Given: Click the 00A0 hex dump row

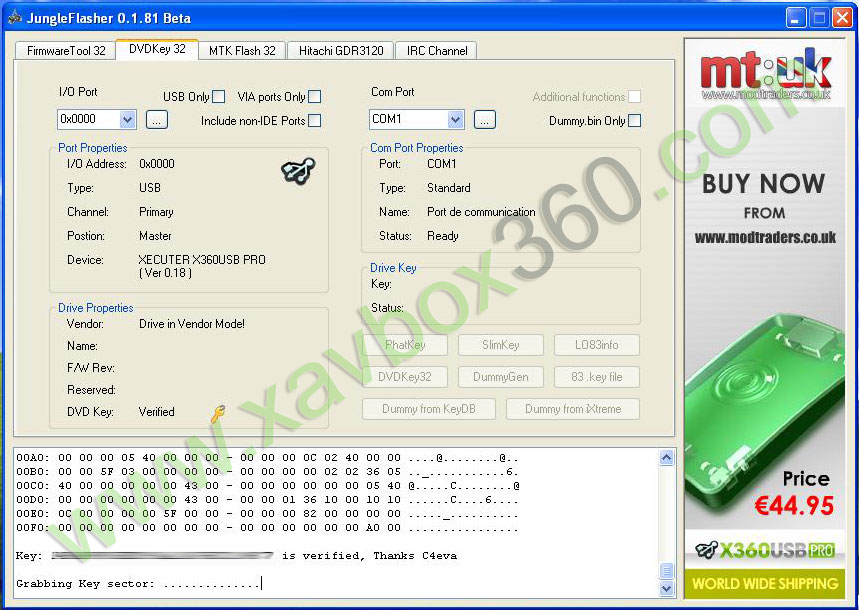Looking at the screenshot, I should pyautogui.click(x=267, y=458).
